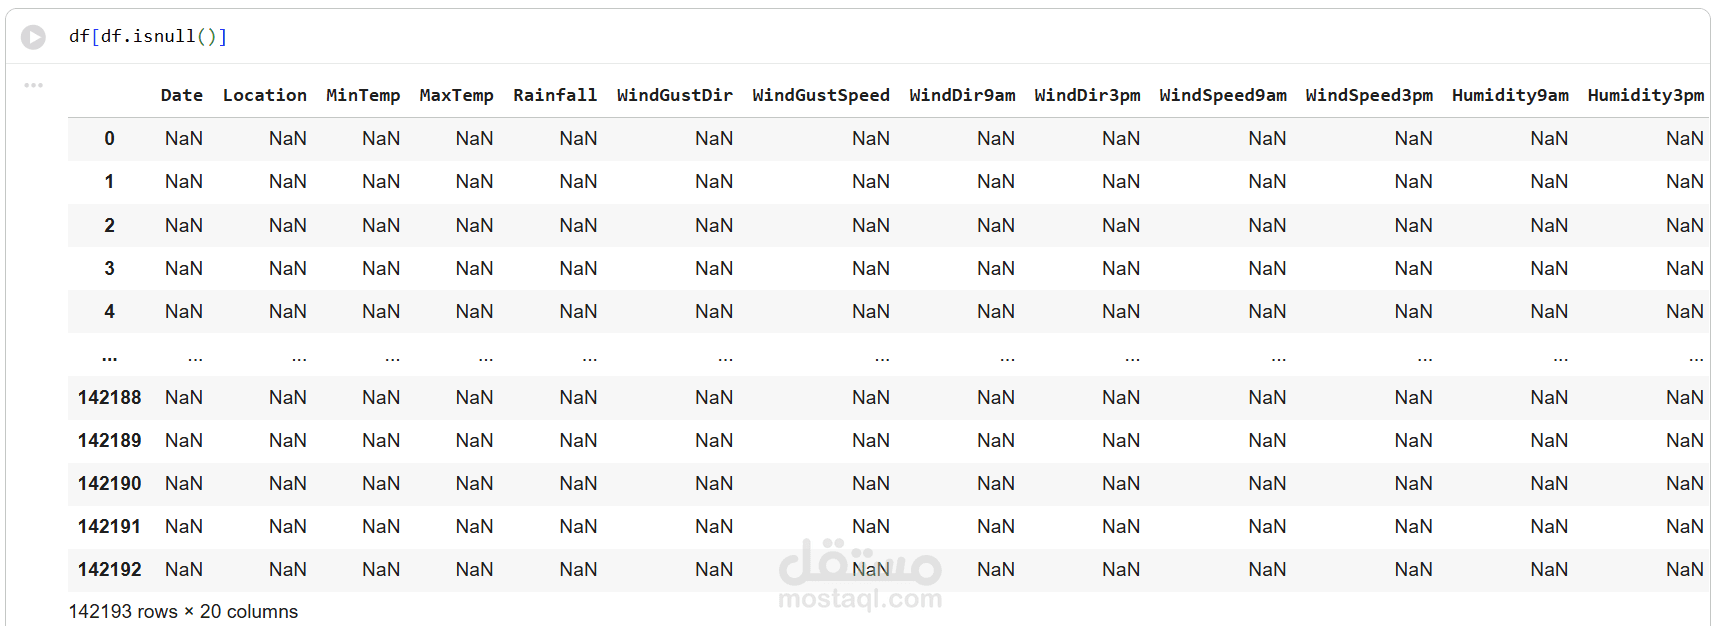This screenshot has width=1722, height=626.
Task: Select the WindSpeed9am column header
Action: pos(1222,95)
